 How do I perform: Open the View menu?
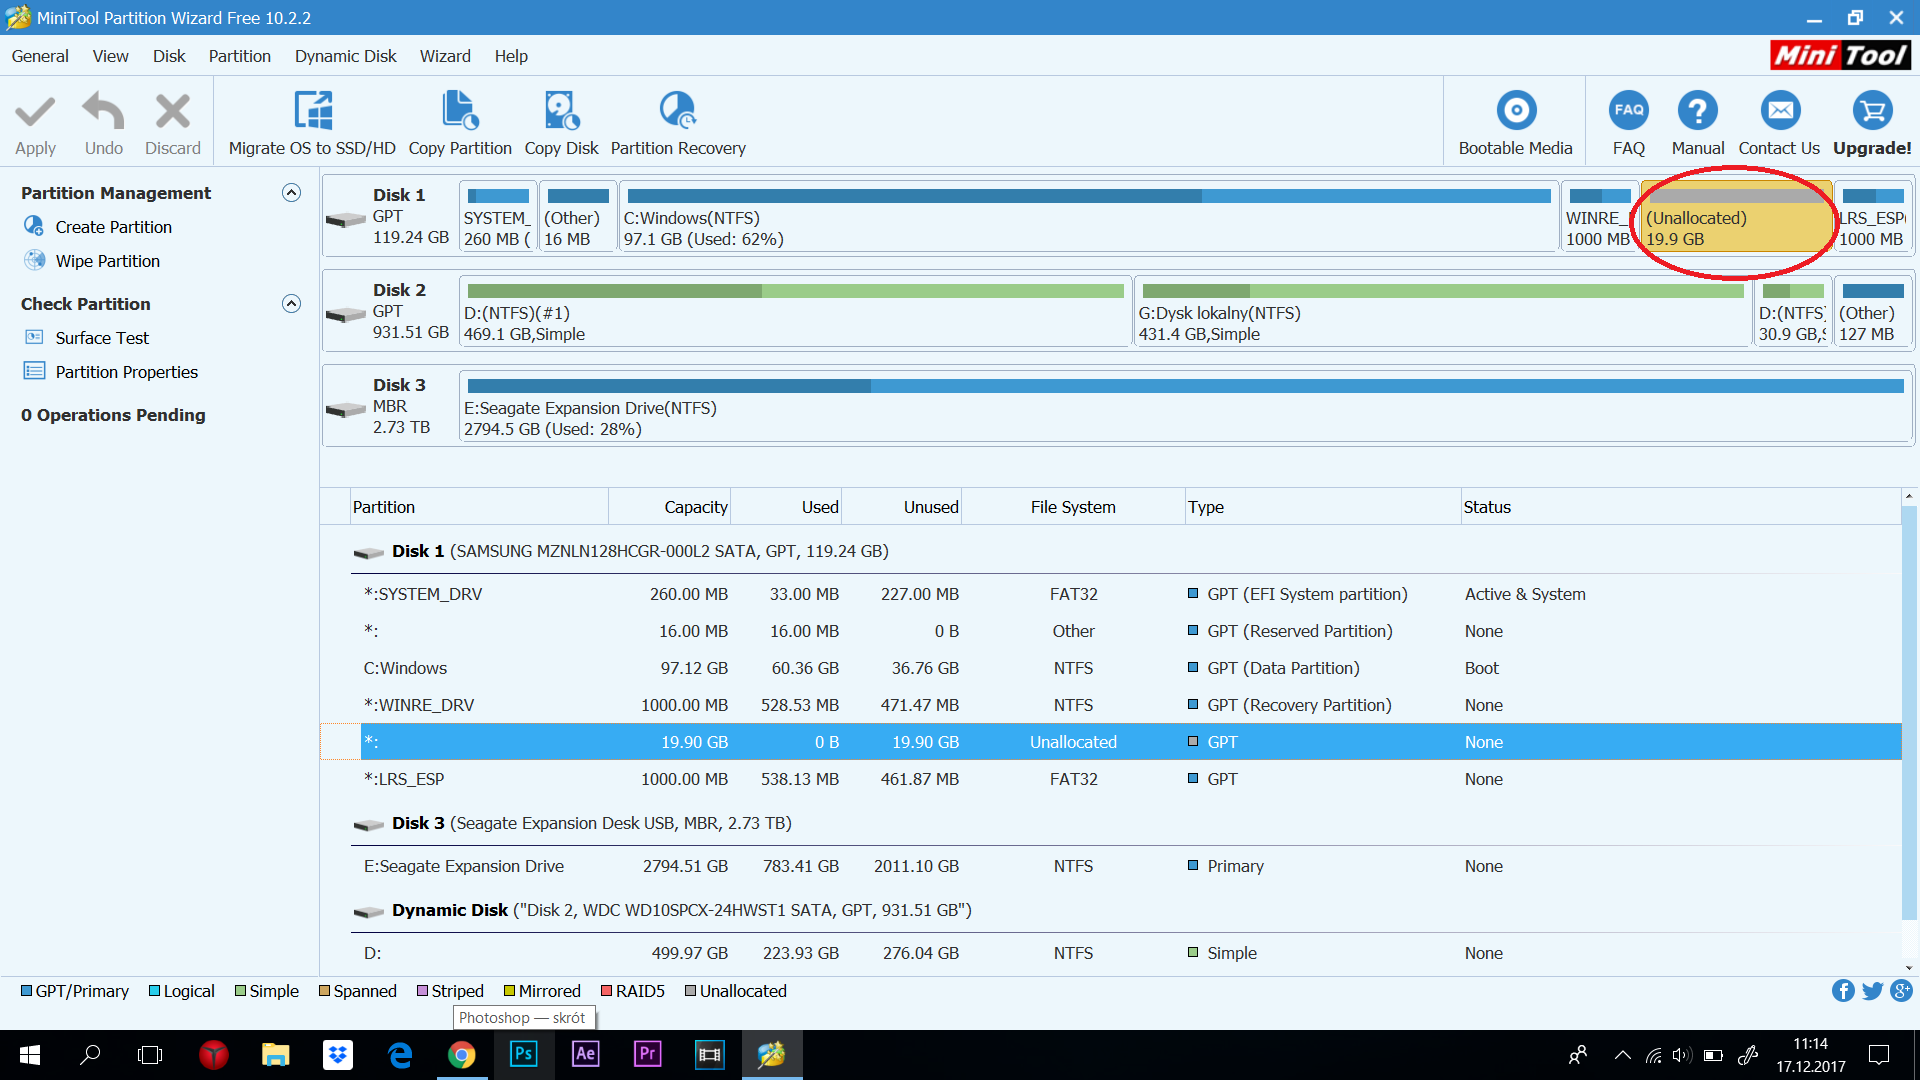[110, 56]
